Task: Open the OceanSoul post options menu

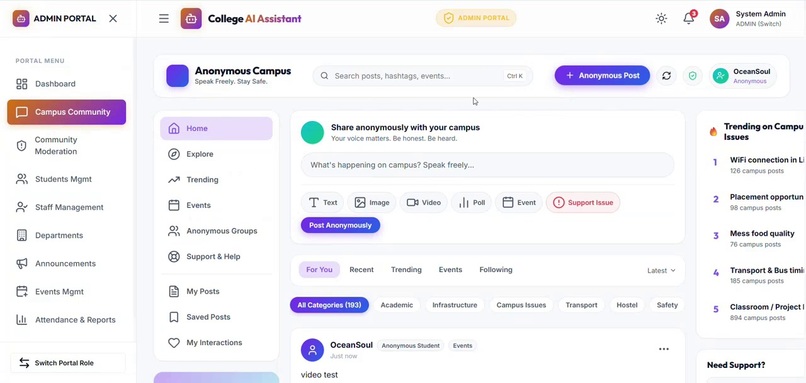Action: (x=664, y=349)
